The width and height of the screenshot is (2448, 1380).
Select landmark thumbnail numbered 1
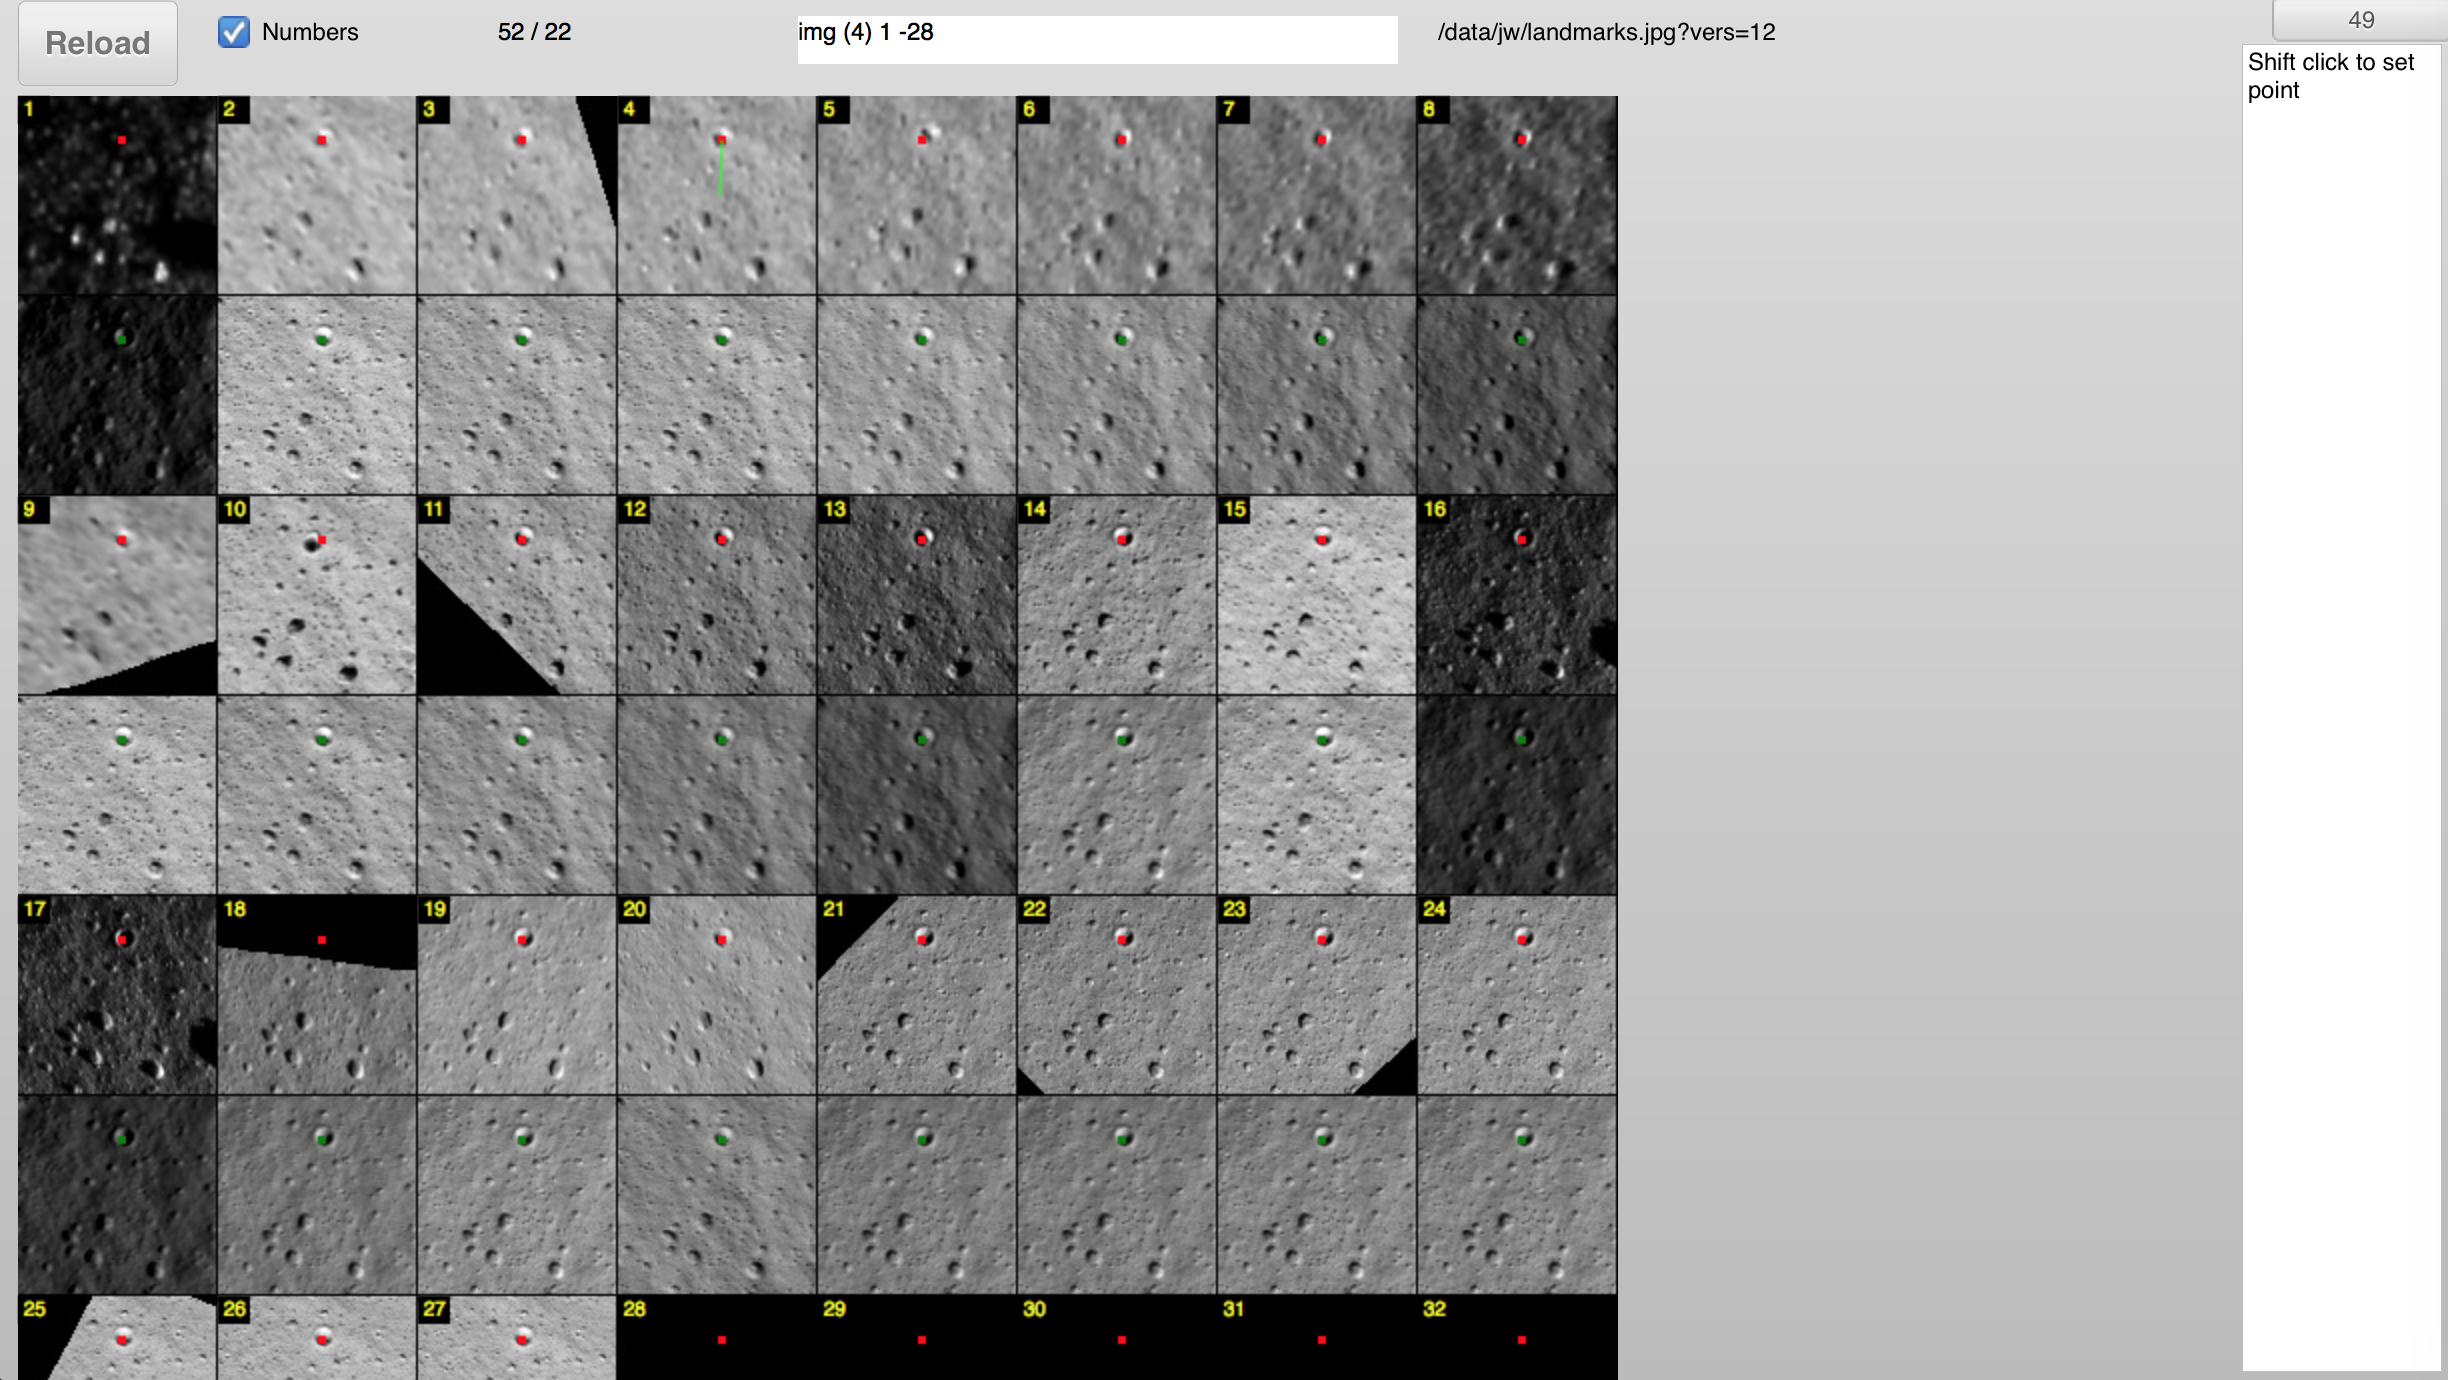pyautogui.click(x=117, y=195)
